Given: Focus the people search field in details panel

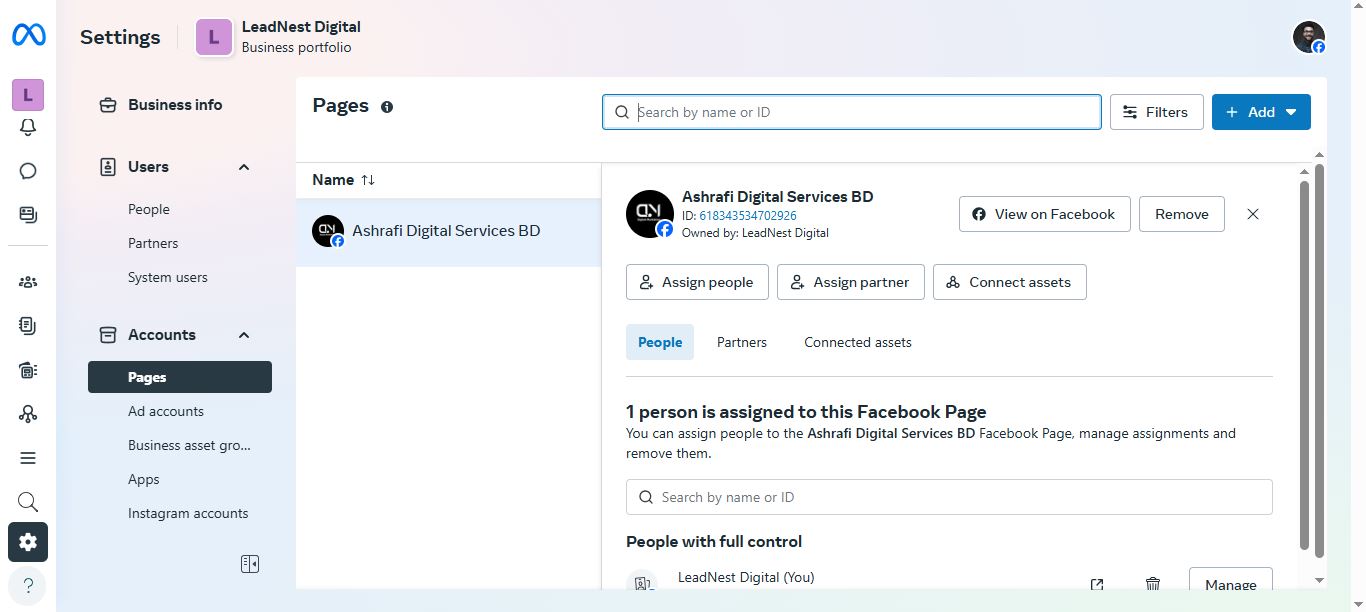Looking at the screenshot, I should (949, 497).
